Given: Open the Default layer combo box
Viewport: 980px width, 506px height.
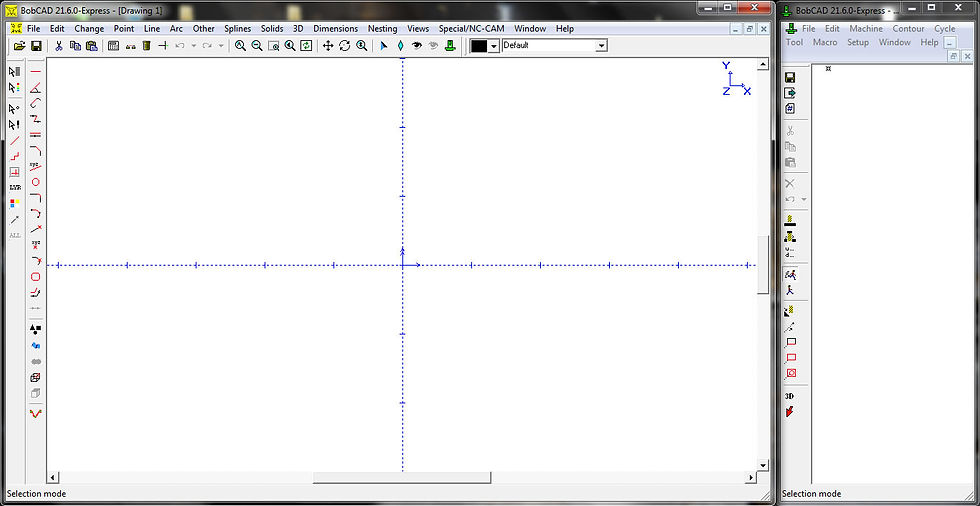Looking at the screenshot, I should 554,46.
